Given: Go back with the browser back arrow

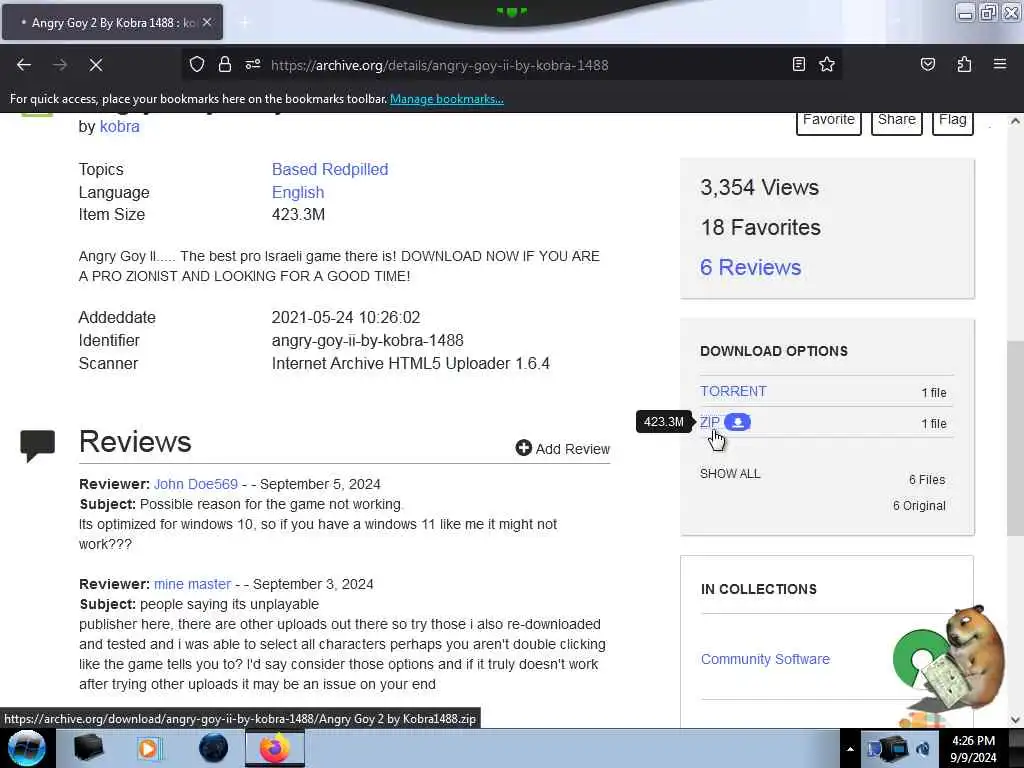Looking at the screenshot, I should pyautogui.click(x=24, y=65).
